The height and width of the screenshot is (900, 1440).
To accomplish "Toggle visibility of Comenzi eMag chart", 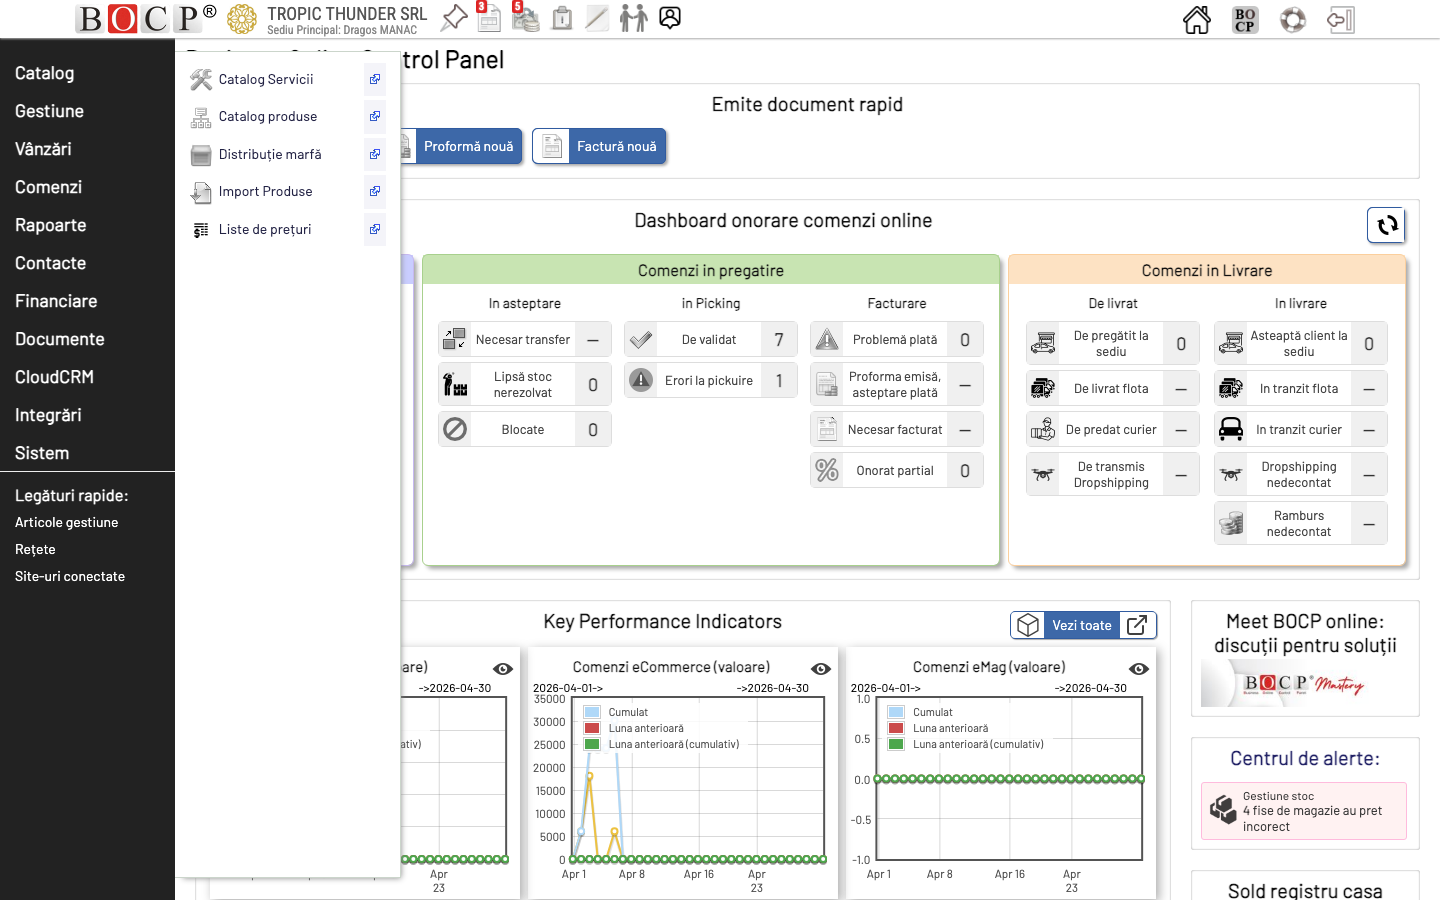I will click(1139, 669).
